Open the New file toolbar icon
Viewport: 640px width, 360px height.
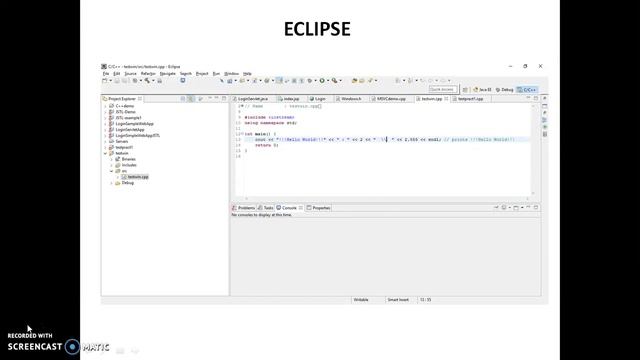coord(105,81)
